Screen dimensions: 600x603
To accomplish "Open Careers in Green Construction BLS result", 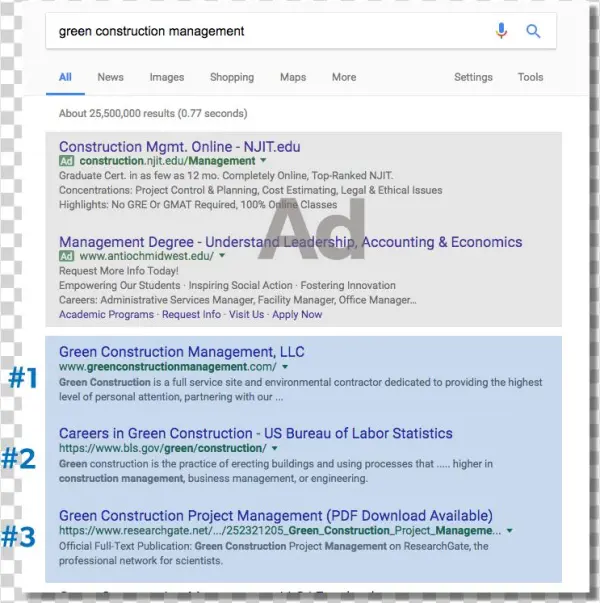I will tap(255, 433).
